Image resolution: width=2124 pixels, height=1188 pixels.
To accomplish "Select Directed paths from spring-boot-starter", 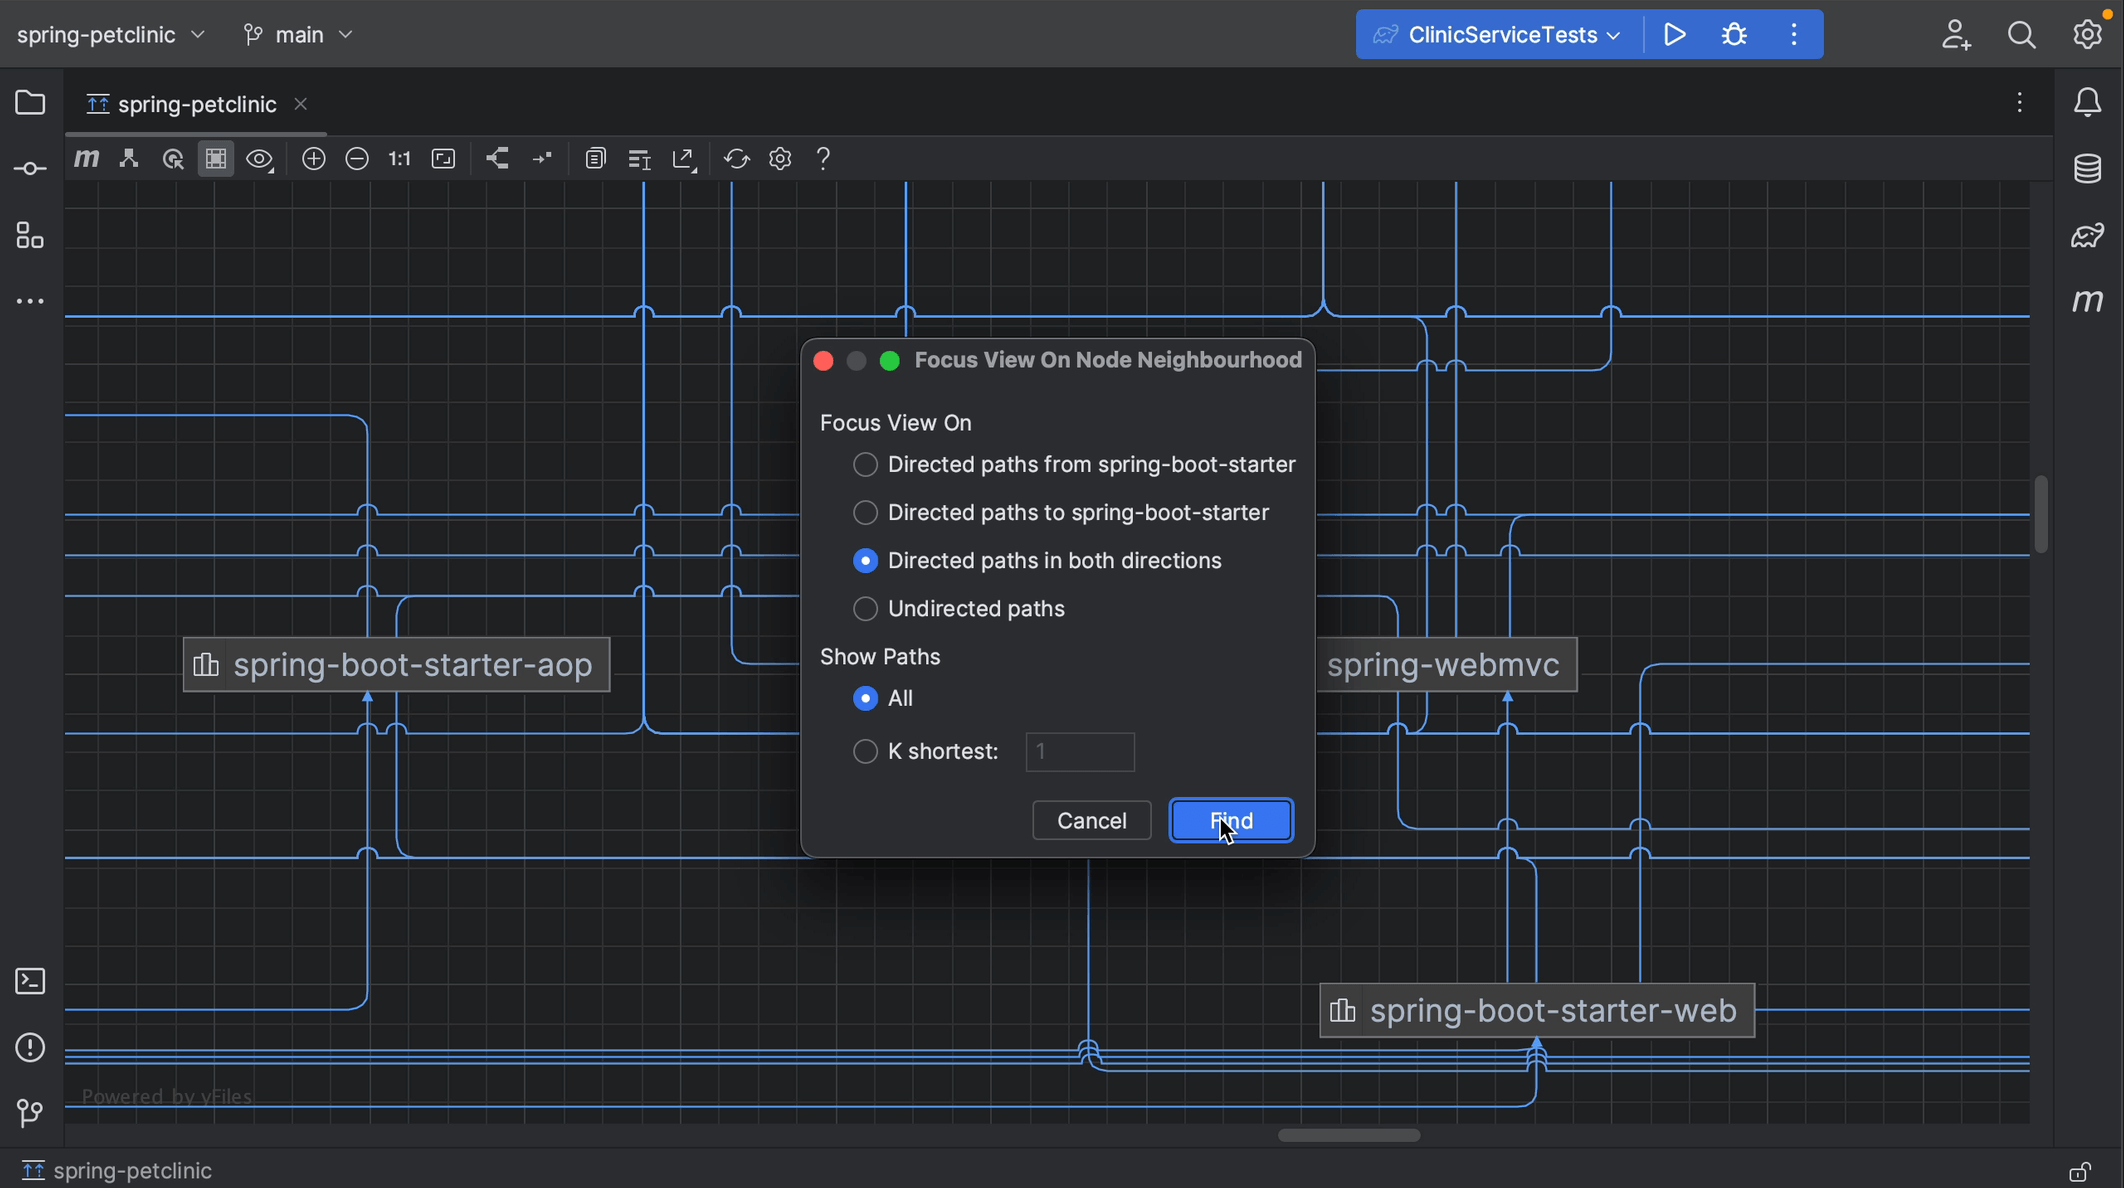I will [865, 464].
